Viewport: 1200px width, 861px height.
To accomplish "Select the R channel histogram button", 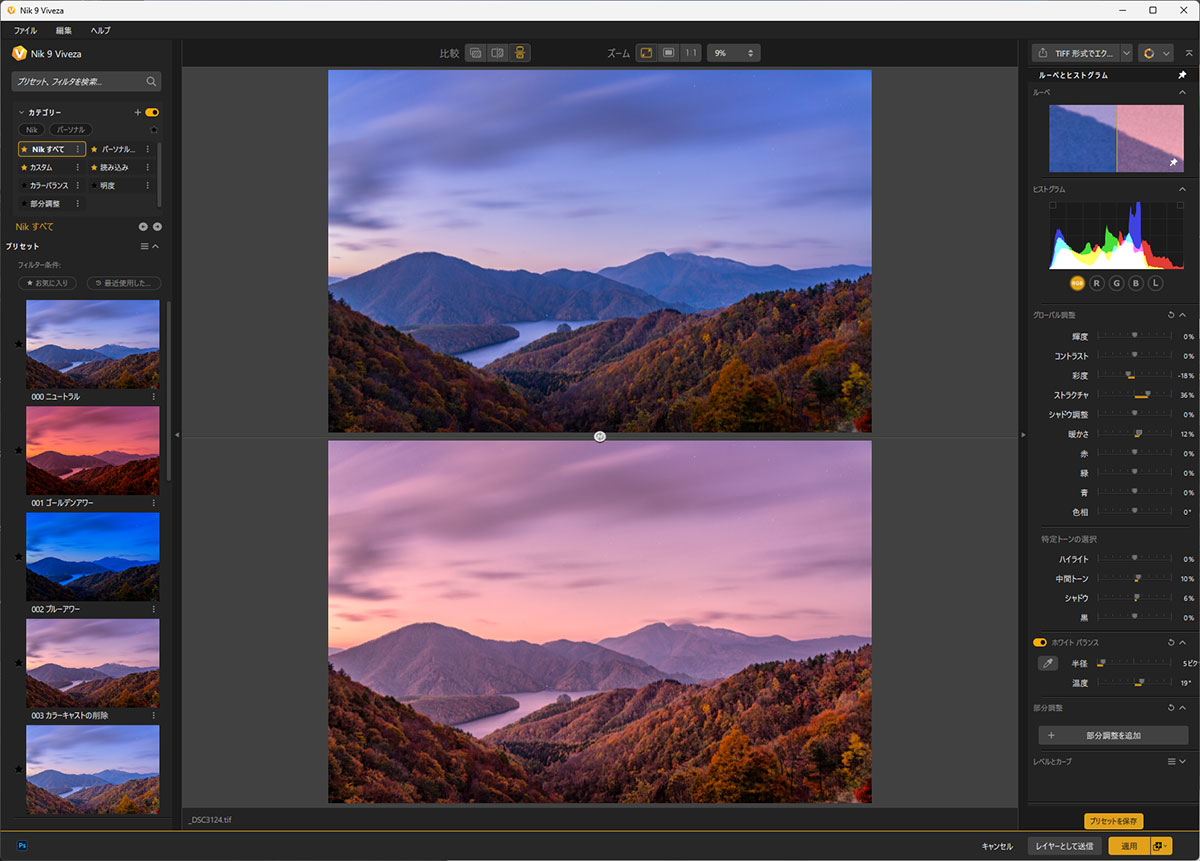I will (x=1097, y=283).
